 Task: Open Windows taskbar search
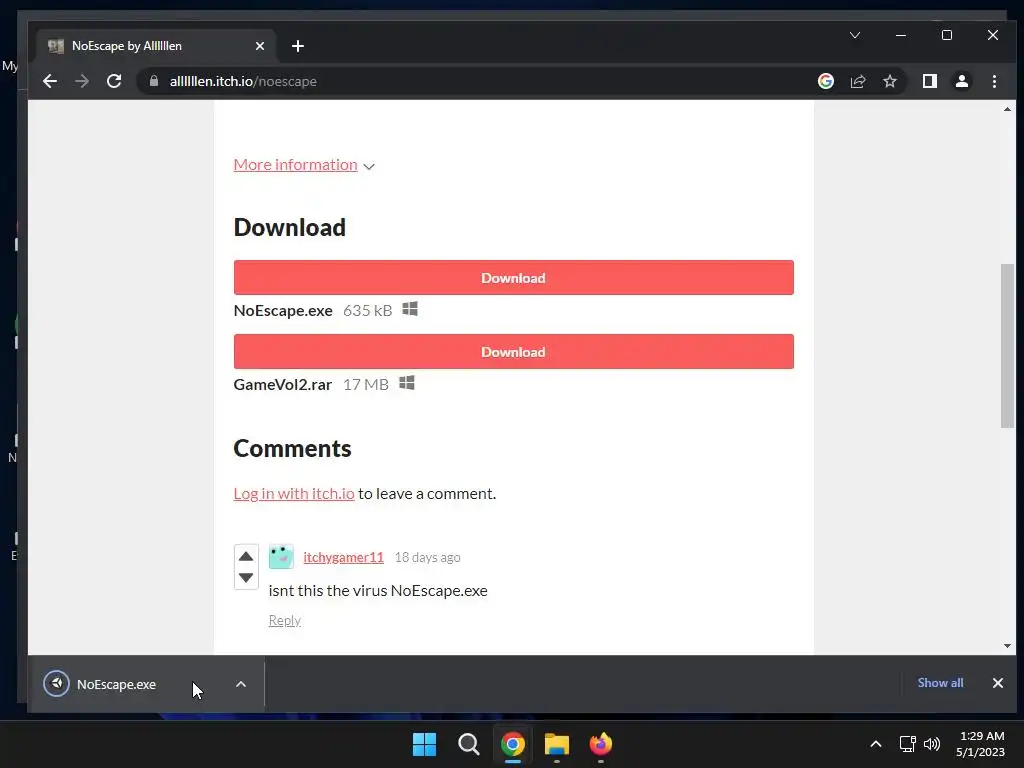[x=468, y=744]
